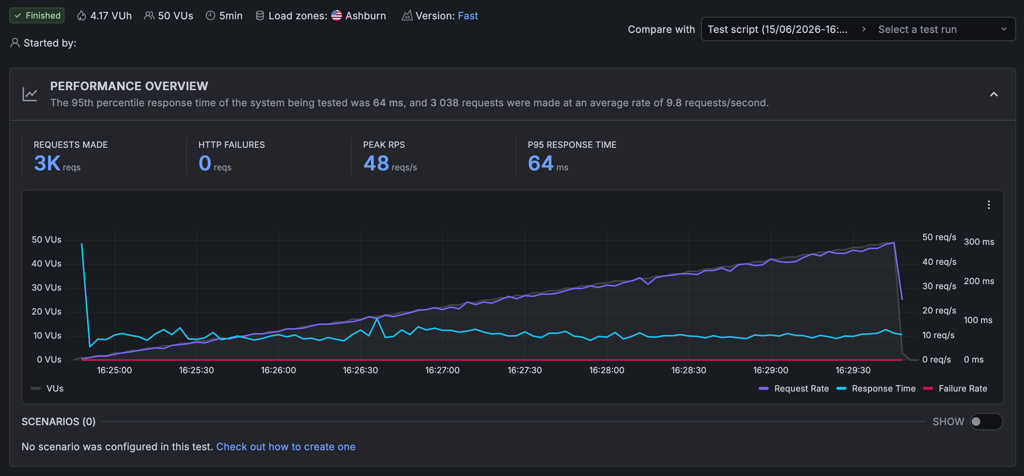
Task: Click the Ashburn load zone text
Action: [x=366, y=15]
